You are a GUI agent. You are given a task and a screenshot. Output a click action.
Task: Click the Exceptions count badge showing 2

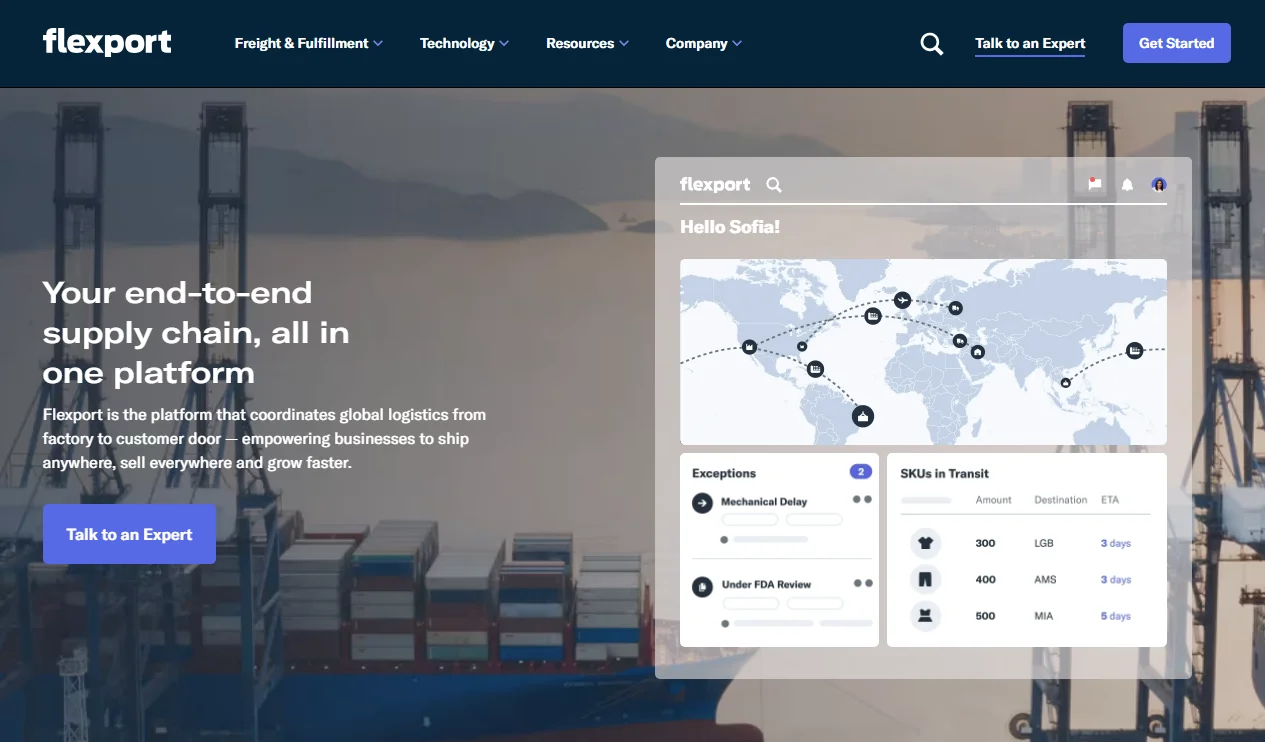click(860, 472)
